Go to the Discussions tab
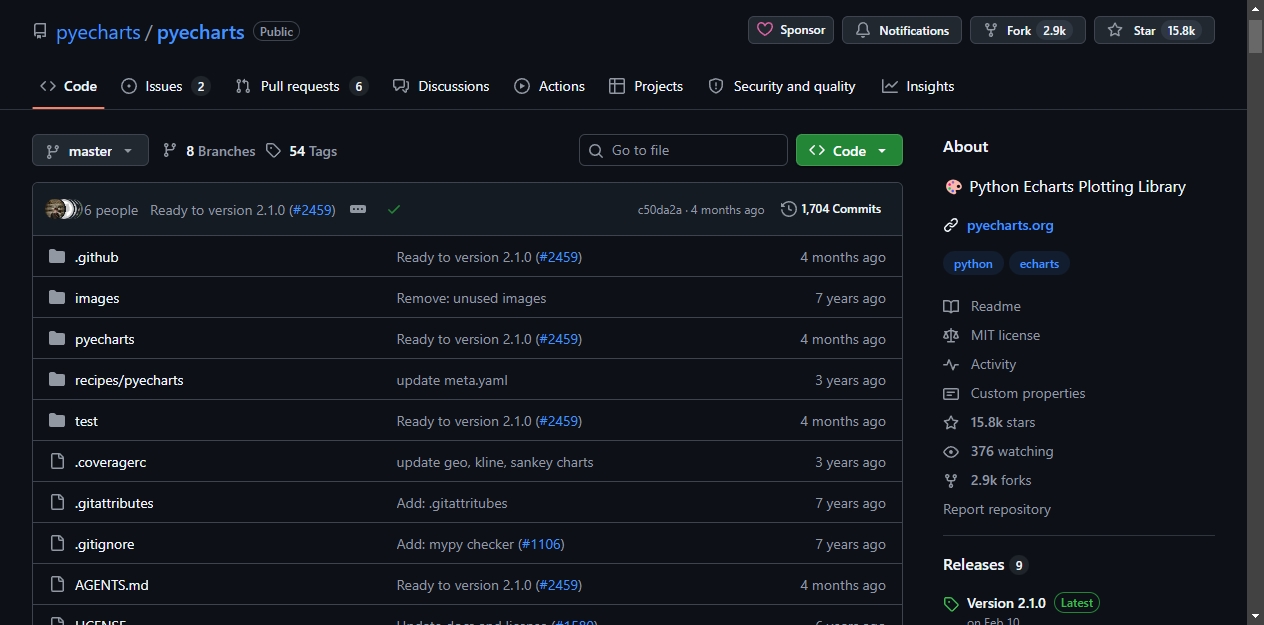Screen dimensions: 1264x625 click(441, 86)
